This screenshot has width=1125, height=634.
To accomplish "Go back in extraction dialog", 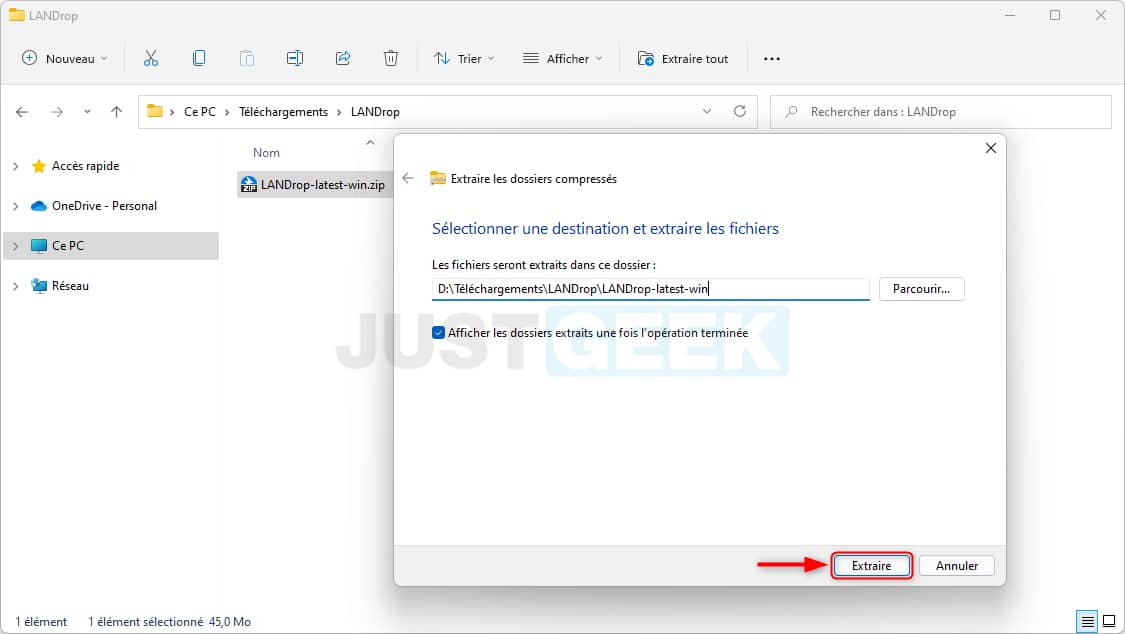I will tap(408, 179).
